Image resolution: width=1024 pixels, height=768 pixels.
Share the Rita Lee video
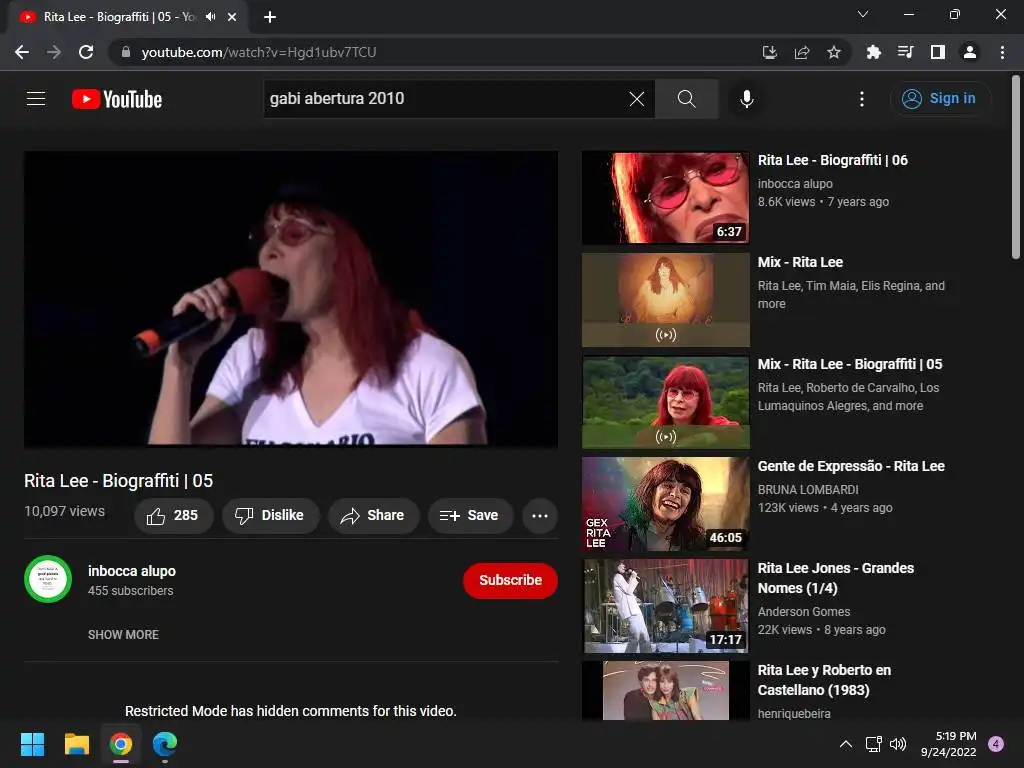tap(372, 516)
